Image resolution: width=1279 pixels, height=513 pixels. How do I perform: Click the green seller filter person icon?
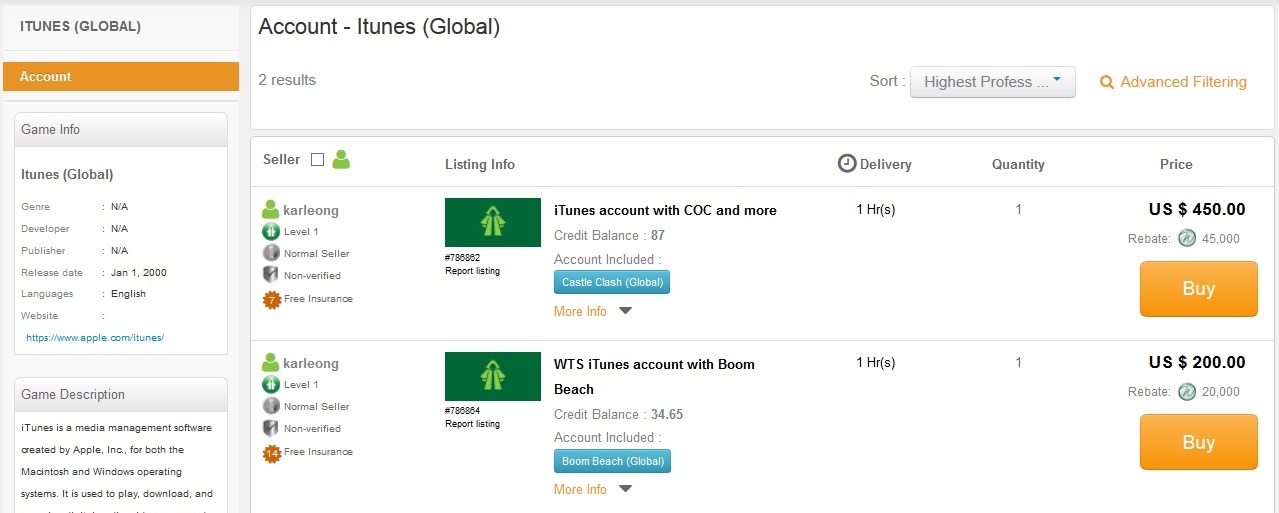[x=341, y=159]
